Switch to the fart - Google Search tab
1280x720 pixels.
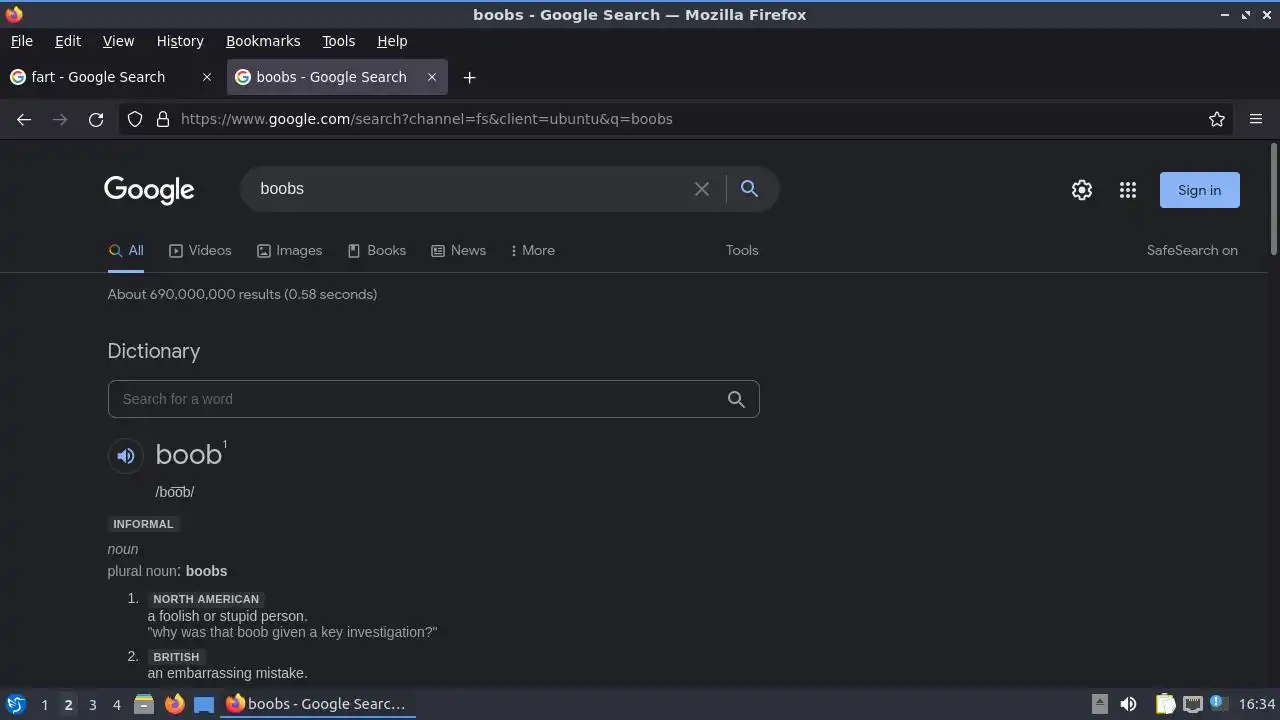(110, 77)
